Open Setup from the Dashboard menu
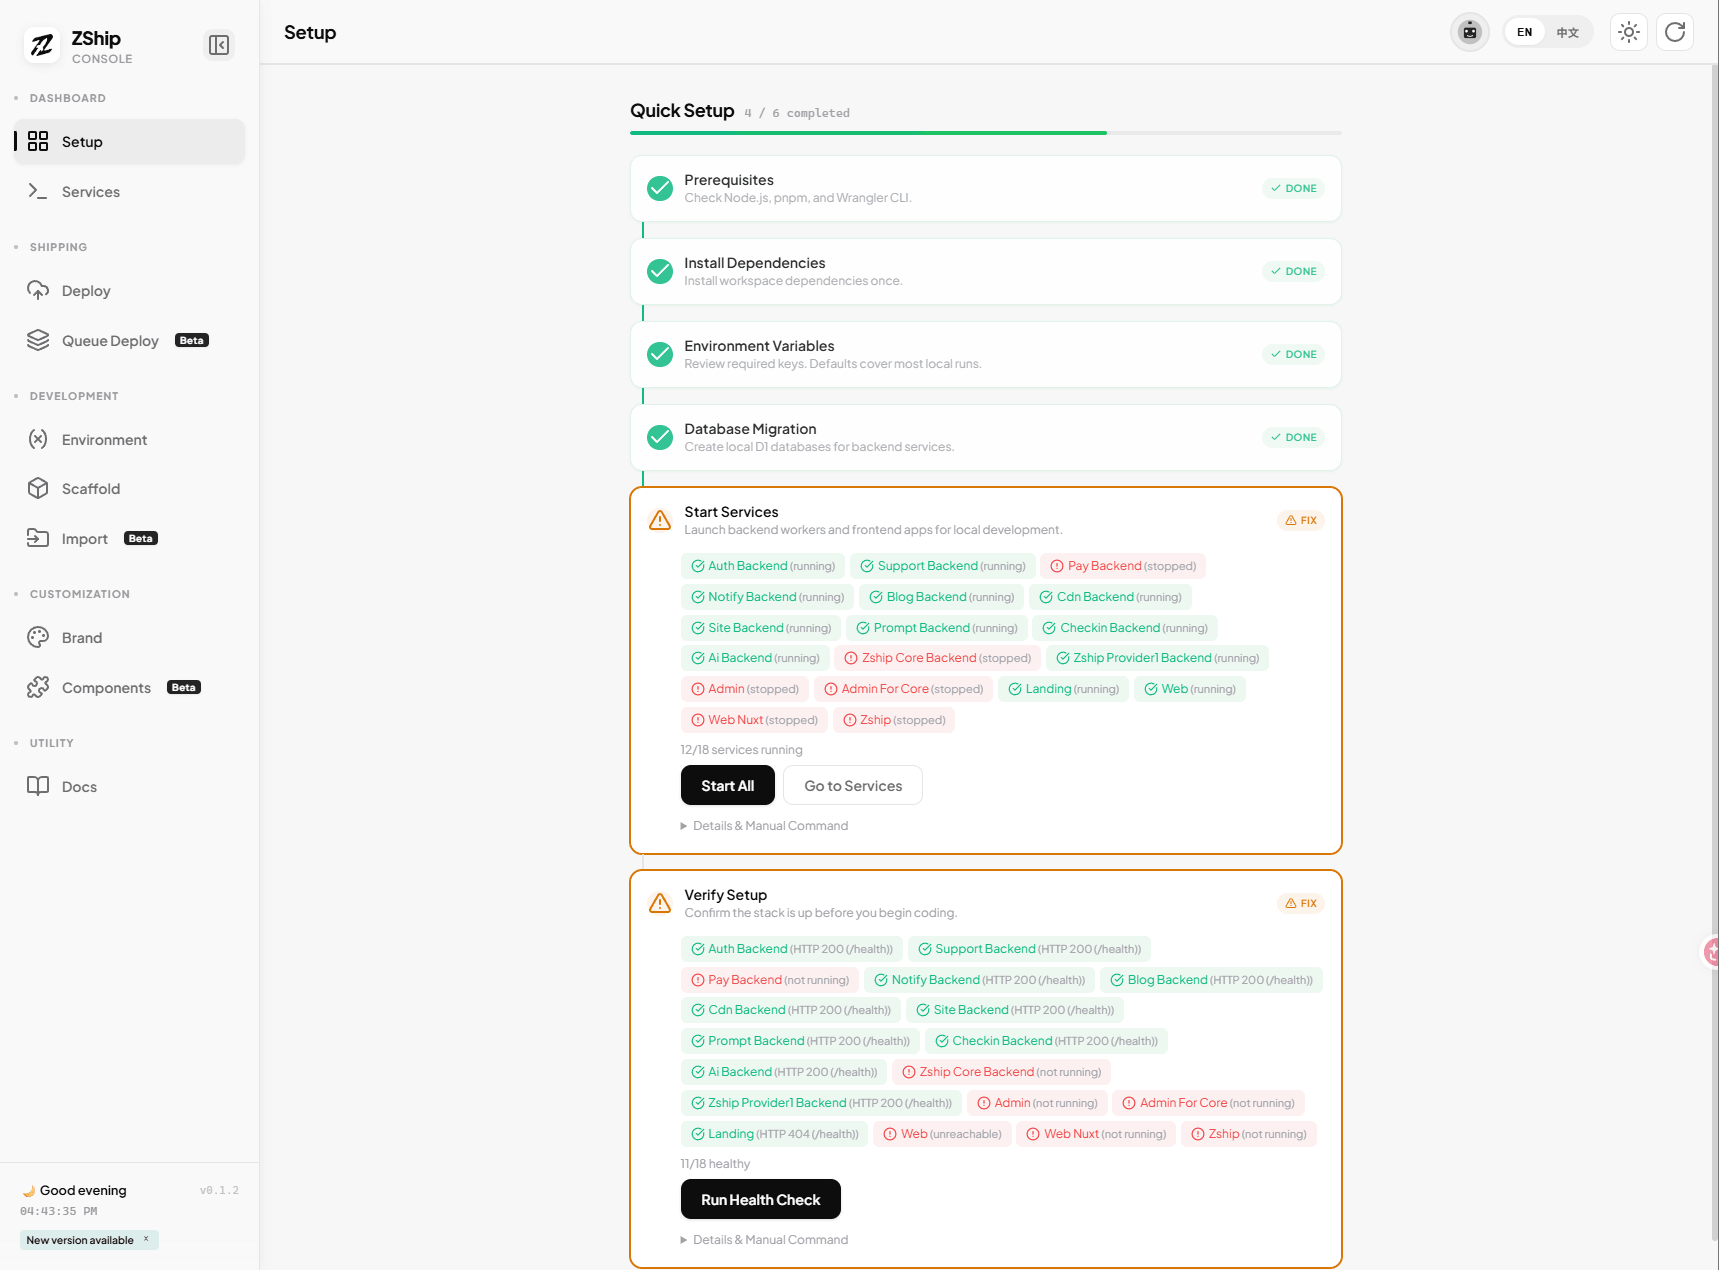The height and width of the screenshot is (1270, 1719). click(82, 141)
